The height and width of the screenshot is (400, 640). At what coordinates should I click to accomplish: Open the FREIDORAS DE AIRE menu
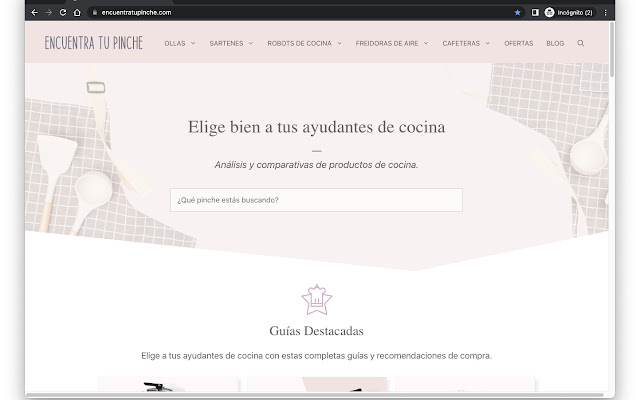tap(387, 43)
